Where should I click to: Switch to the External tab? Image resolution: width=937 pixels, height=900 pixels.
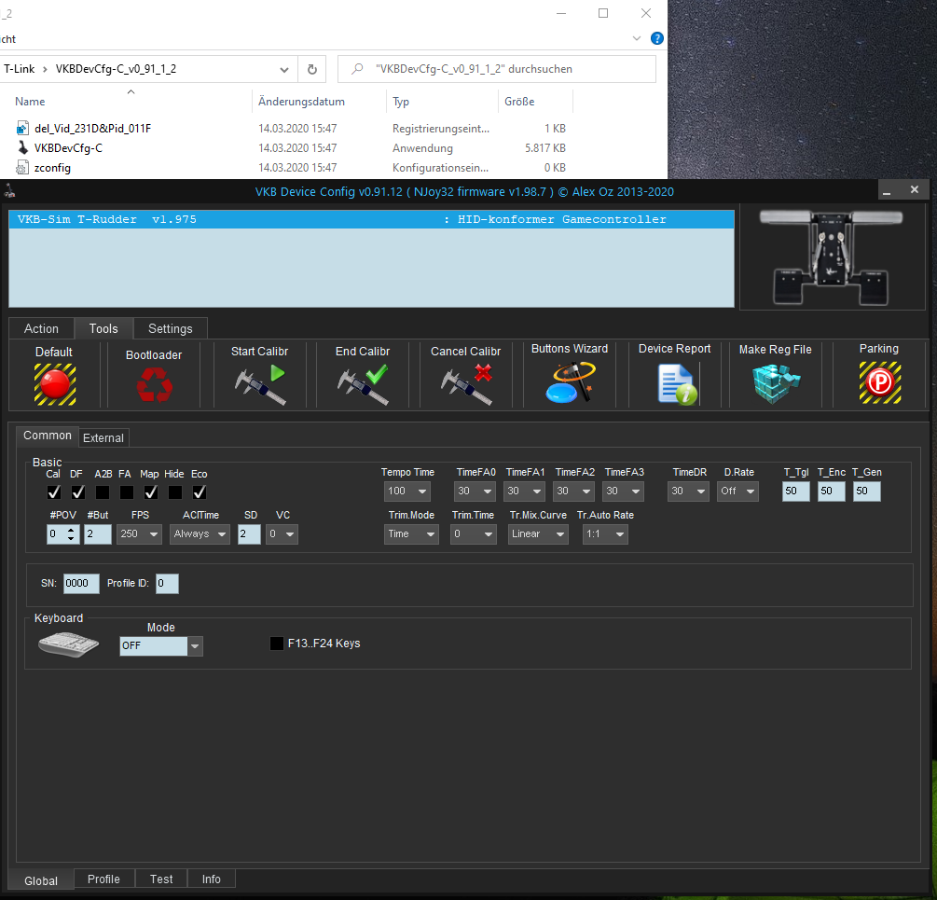tap(103, 438)
